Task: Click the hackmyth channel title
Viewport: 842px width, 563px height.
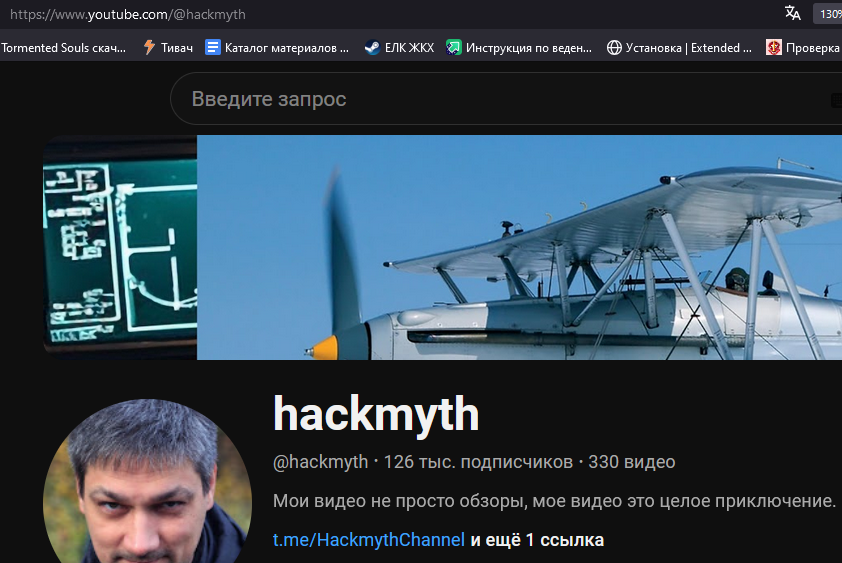Action: (376, 414)
